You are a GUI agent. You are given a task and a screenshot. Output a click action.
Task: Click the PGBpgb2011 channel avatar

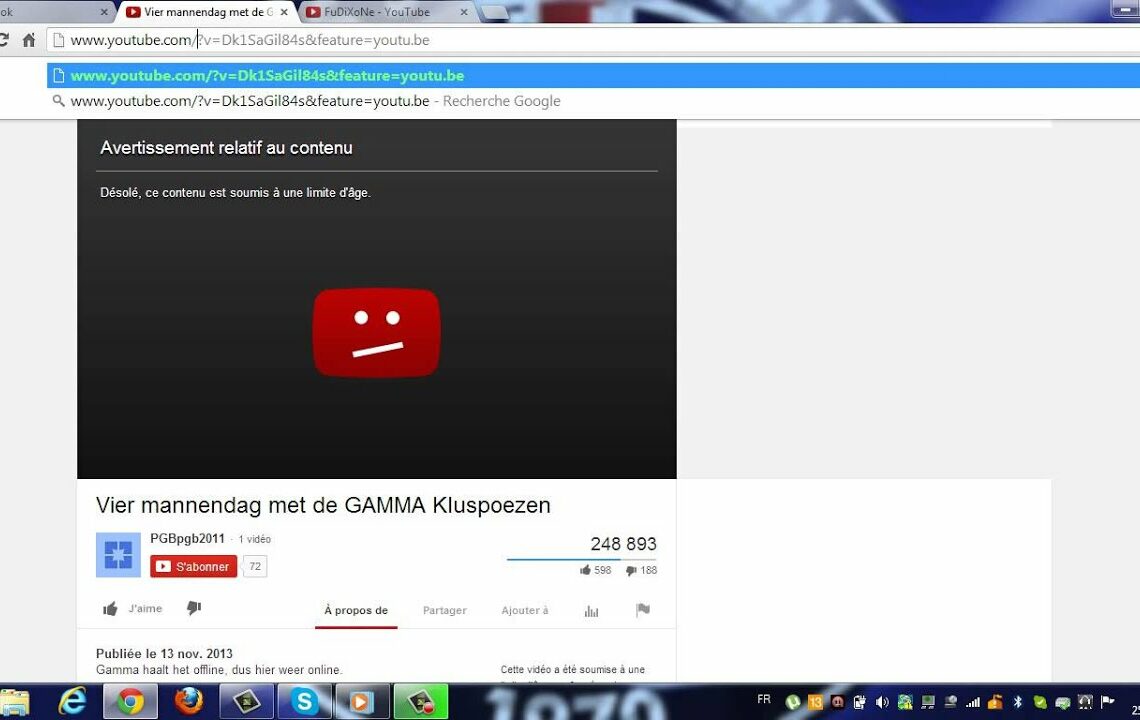pyautogui.click(x=118, y=555)
